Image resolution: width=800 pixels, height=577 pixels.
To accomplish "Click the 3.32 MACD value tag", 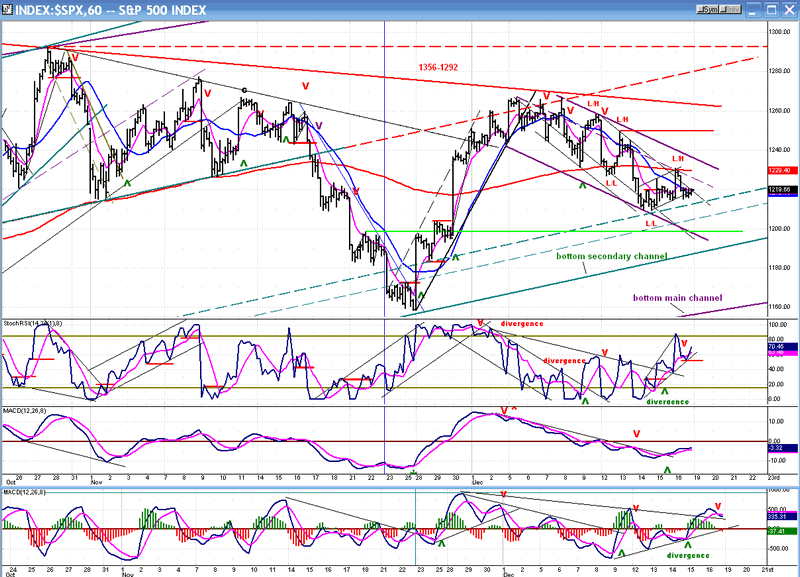I will click(780, 449).
